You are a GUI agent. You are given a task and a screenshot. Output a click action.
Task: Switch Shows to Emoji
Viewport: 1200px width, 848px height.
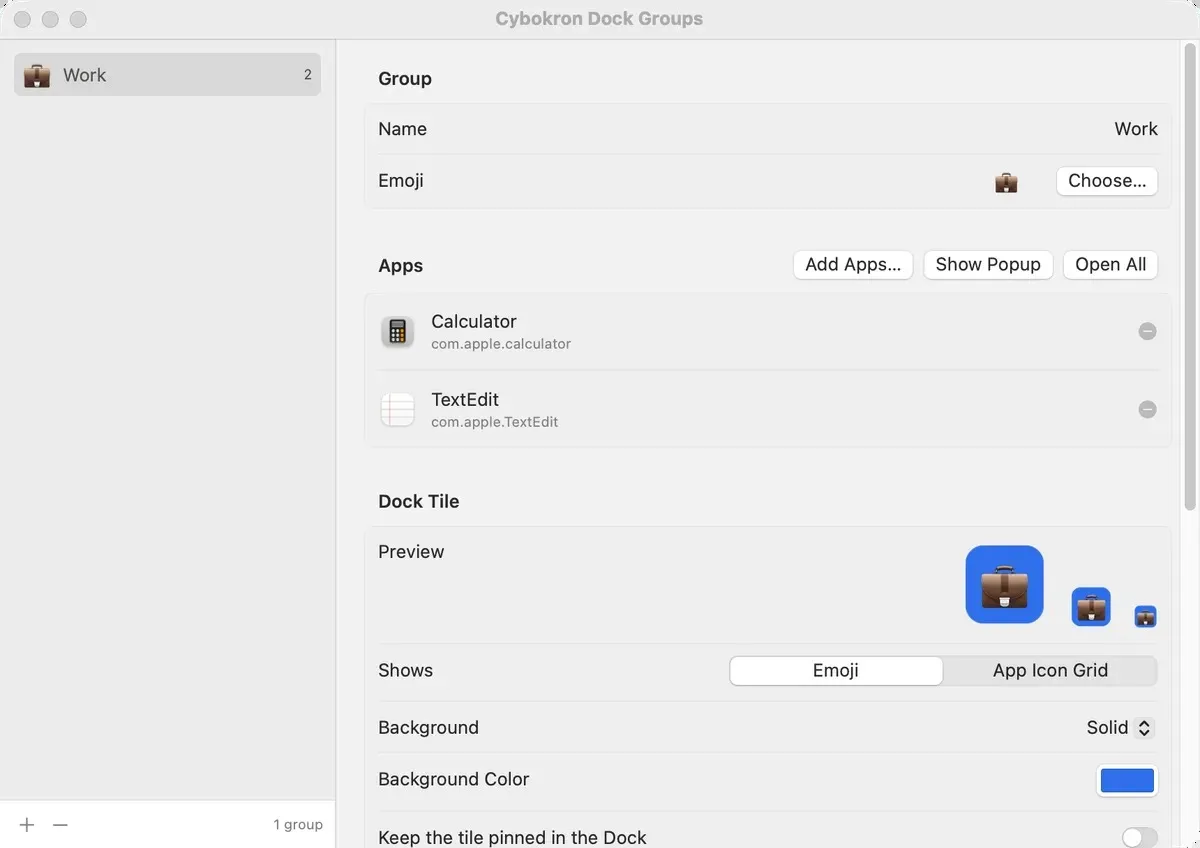pos(836,671)
